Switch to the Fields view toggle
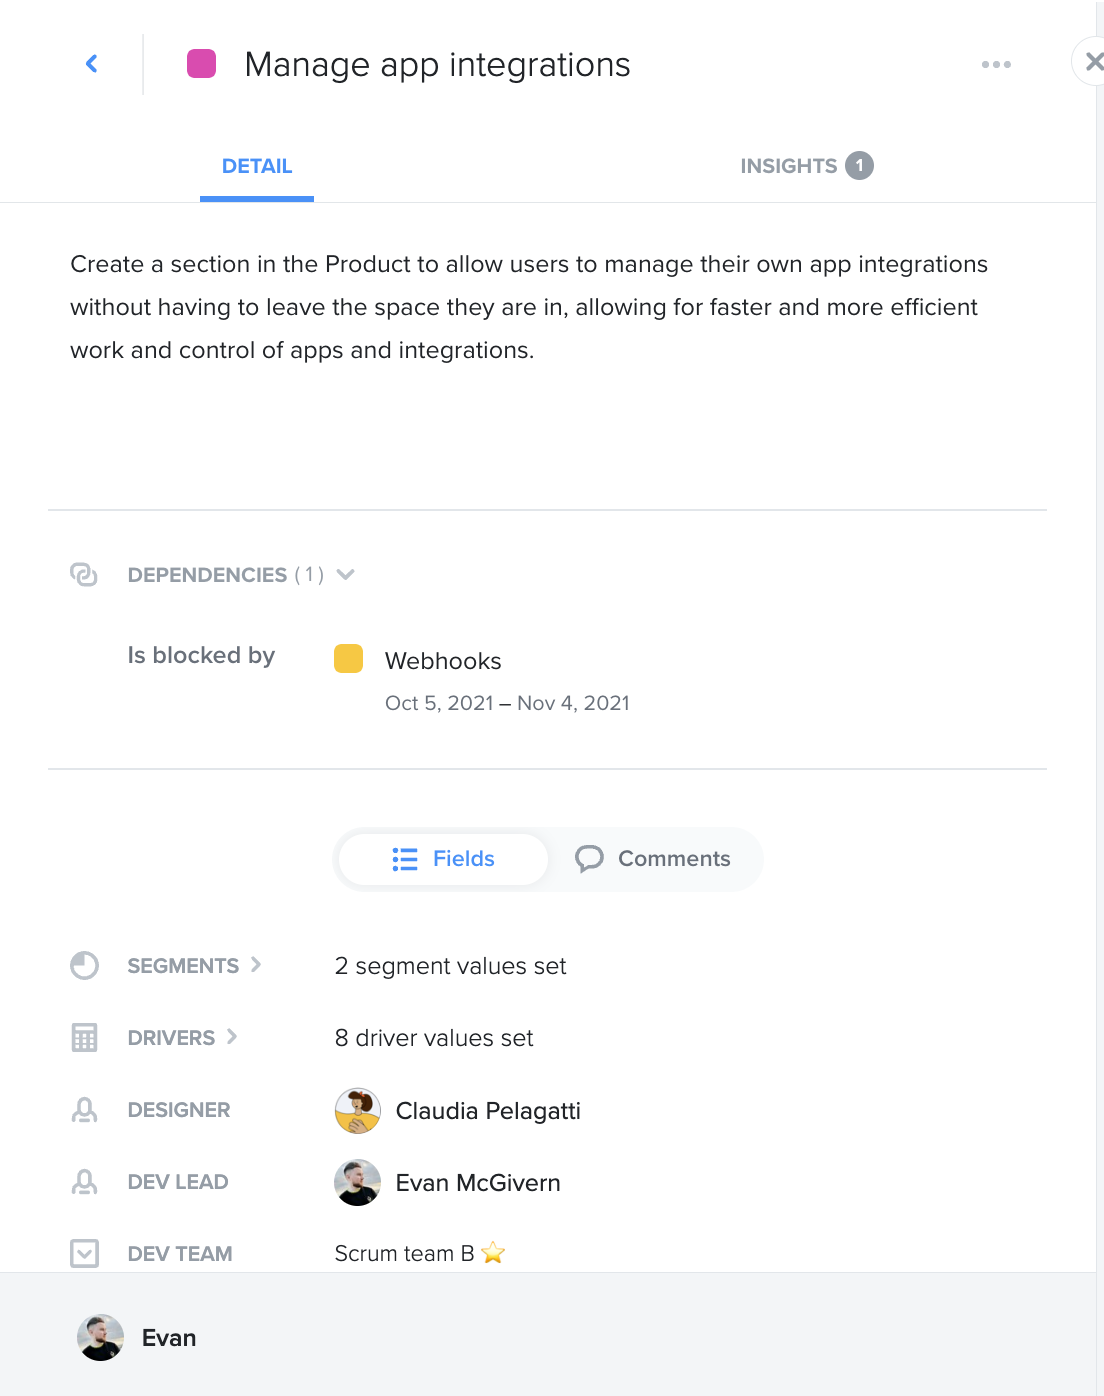This screenshot has height=1396, width=1104. point(444,859)
